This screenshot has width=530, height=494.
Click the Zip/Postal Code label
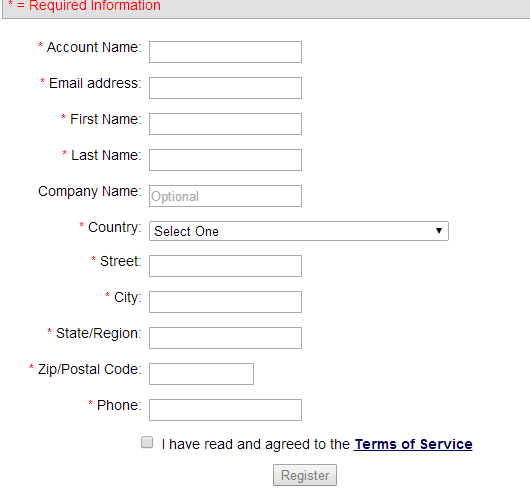[89, 369]
